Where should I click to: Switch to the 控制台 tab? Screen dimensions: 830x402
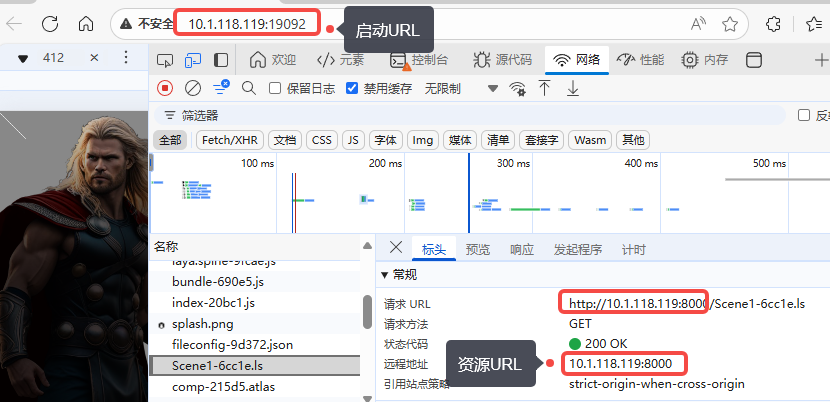(420, 60)
